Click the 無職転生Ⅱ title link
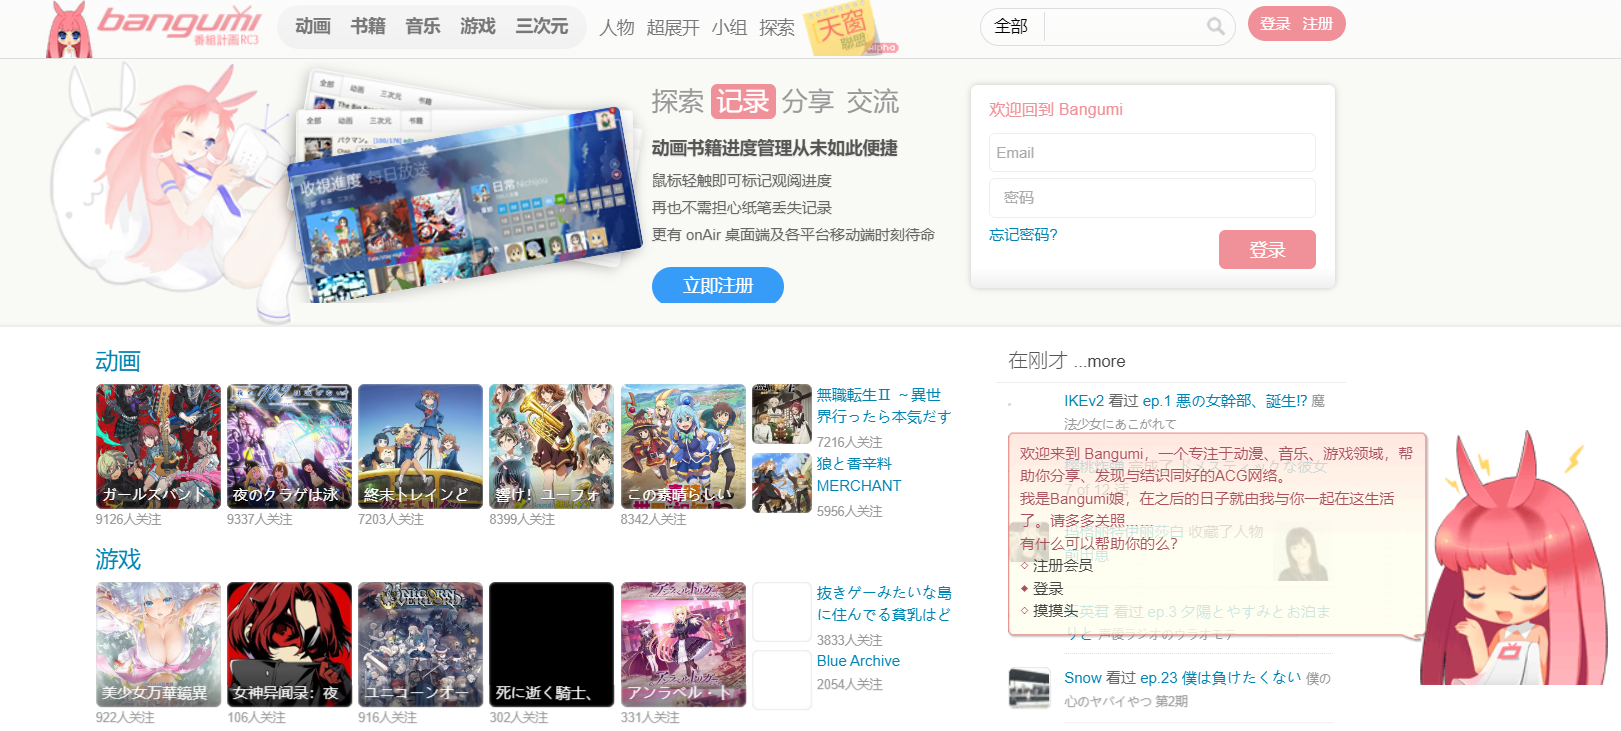 883,406
